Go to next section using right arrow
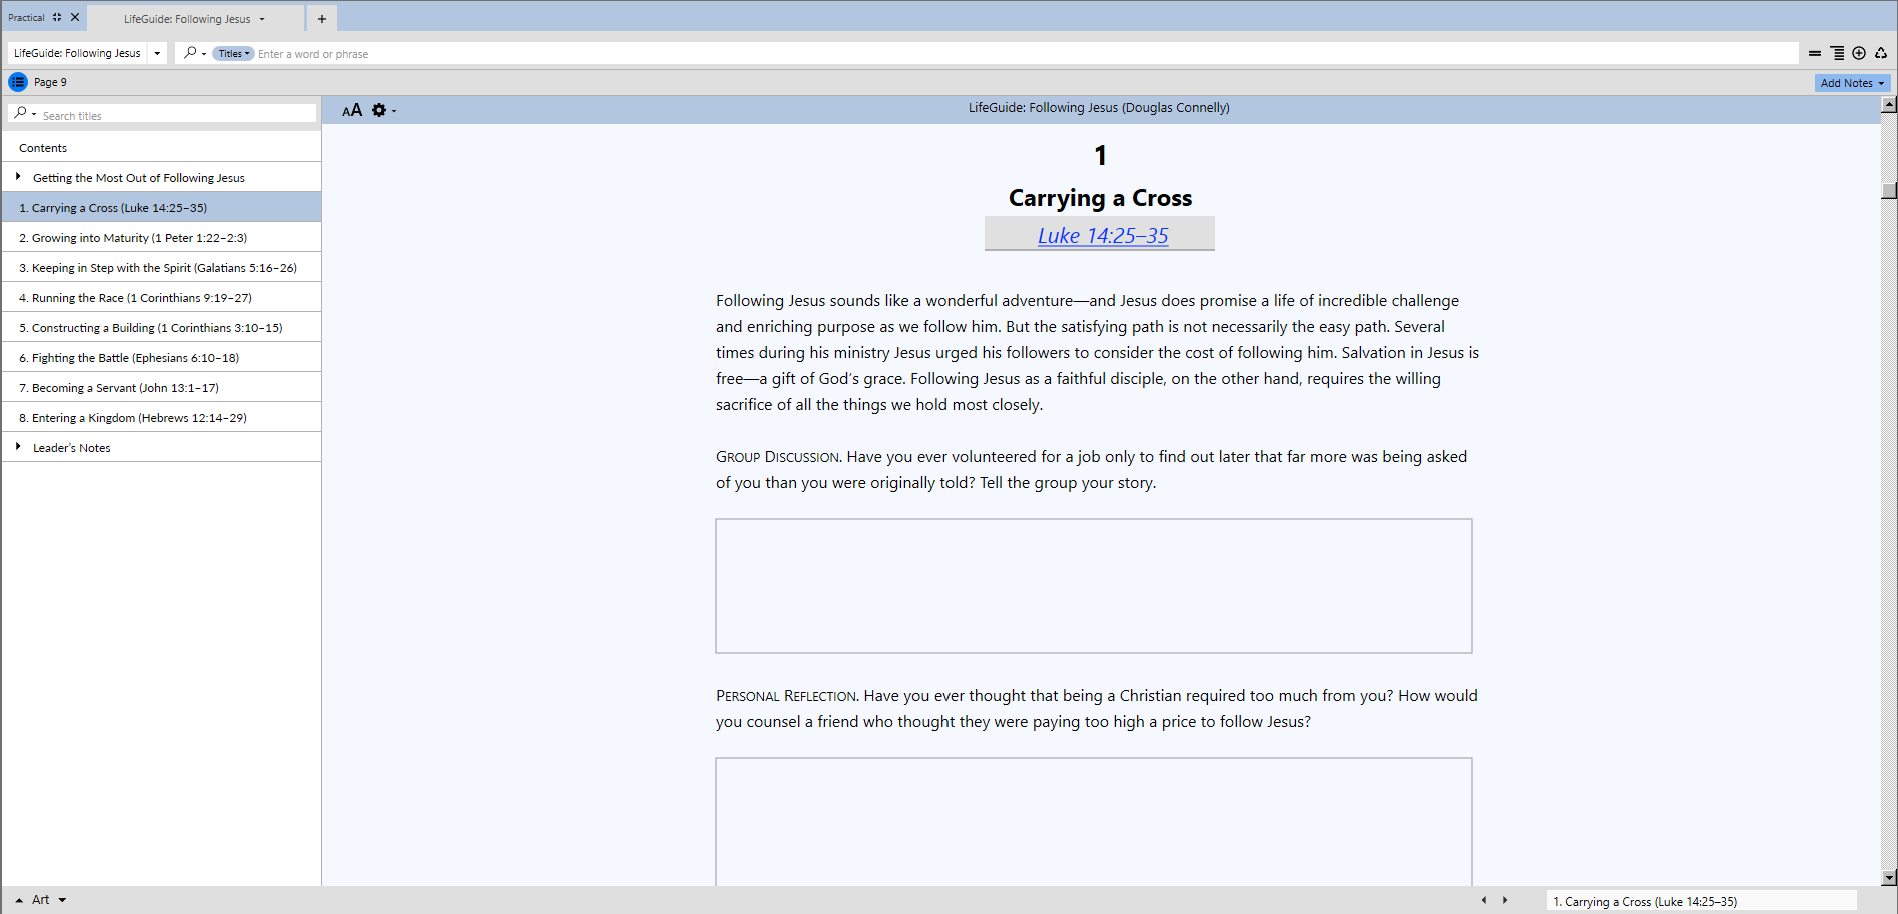This screenshot has width=1898, height=914. click(1505, 900)
